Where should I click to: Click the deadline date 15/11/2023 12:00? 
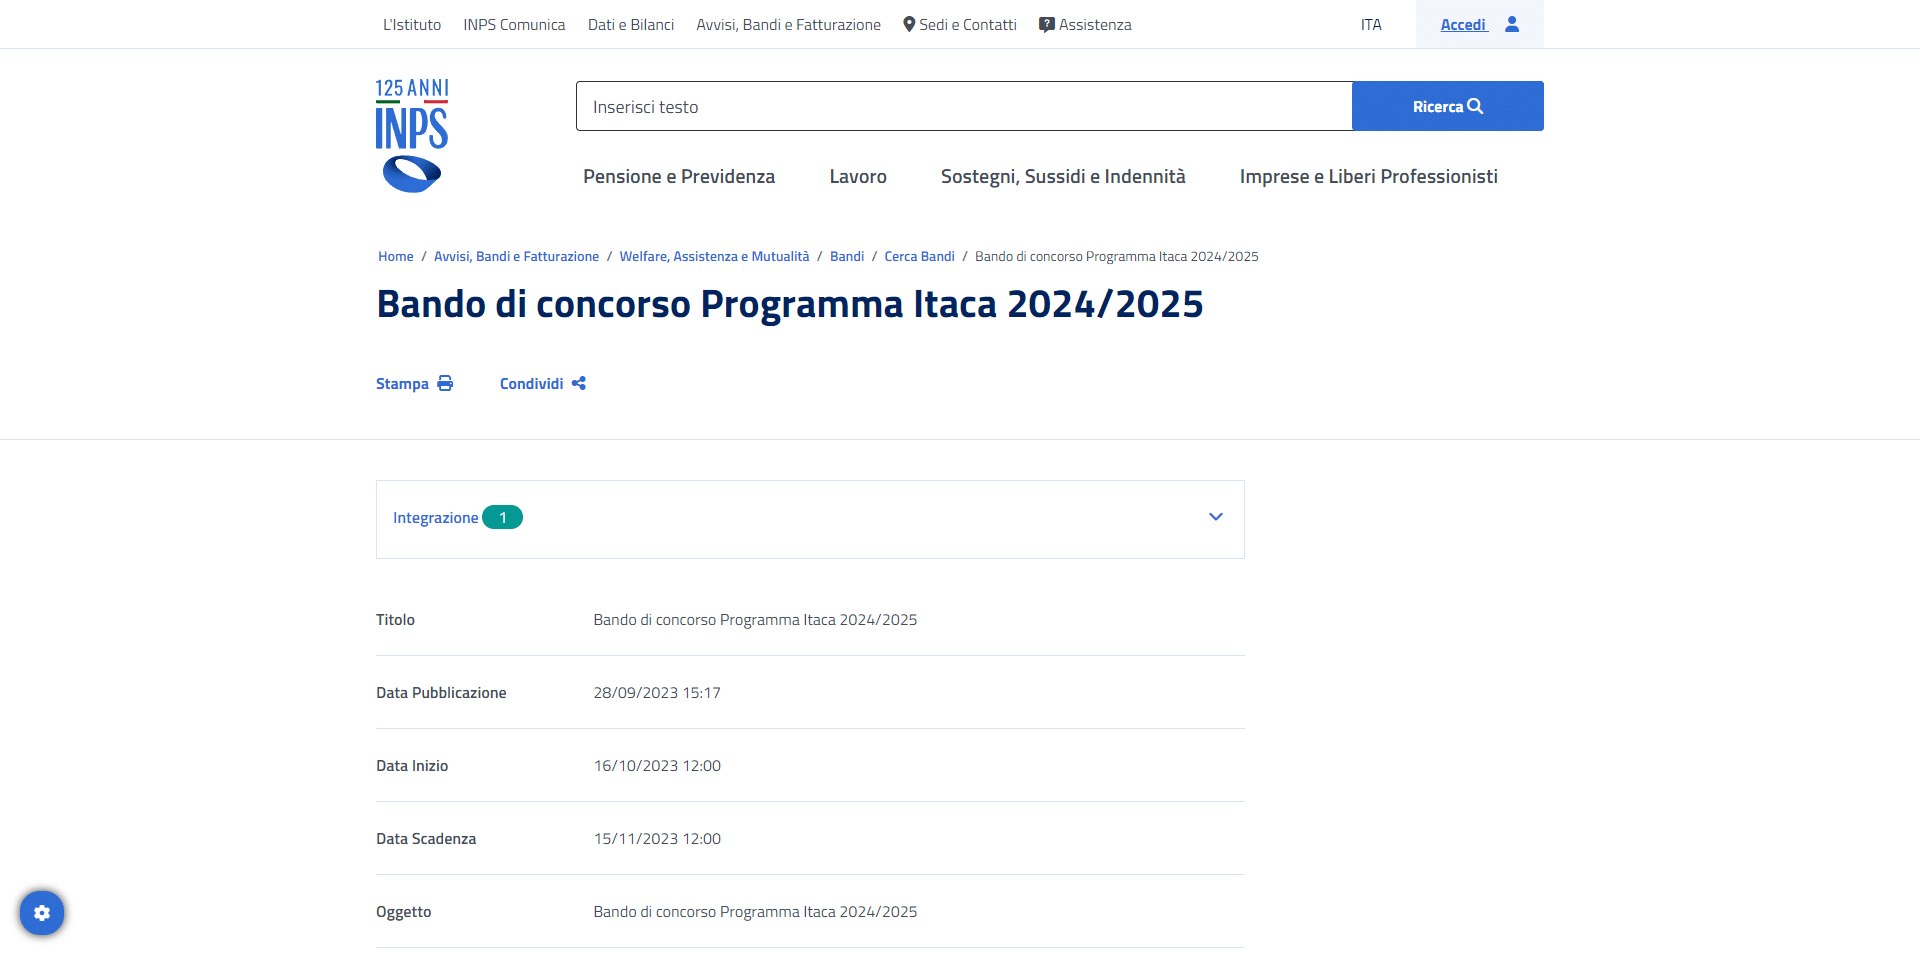657,839
